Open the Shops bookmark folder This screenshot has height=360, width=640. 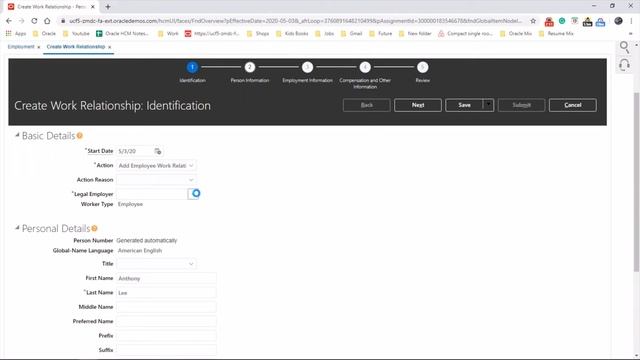pyautogui.click(x=258, y=33)
